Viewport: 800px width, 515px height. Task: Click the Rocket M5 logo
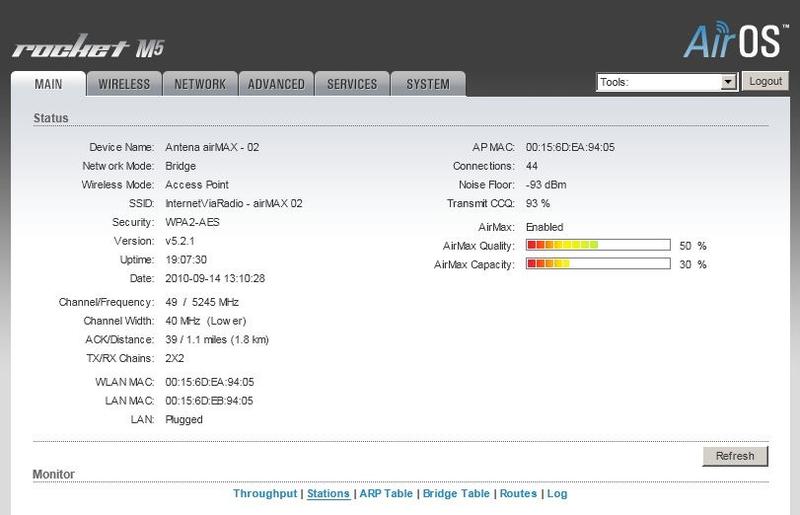(88, 47)
